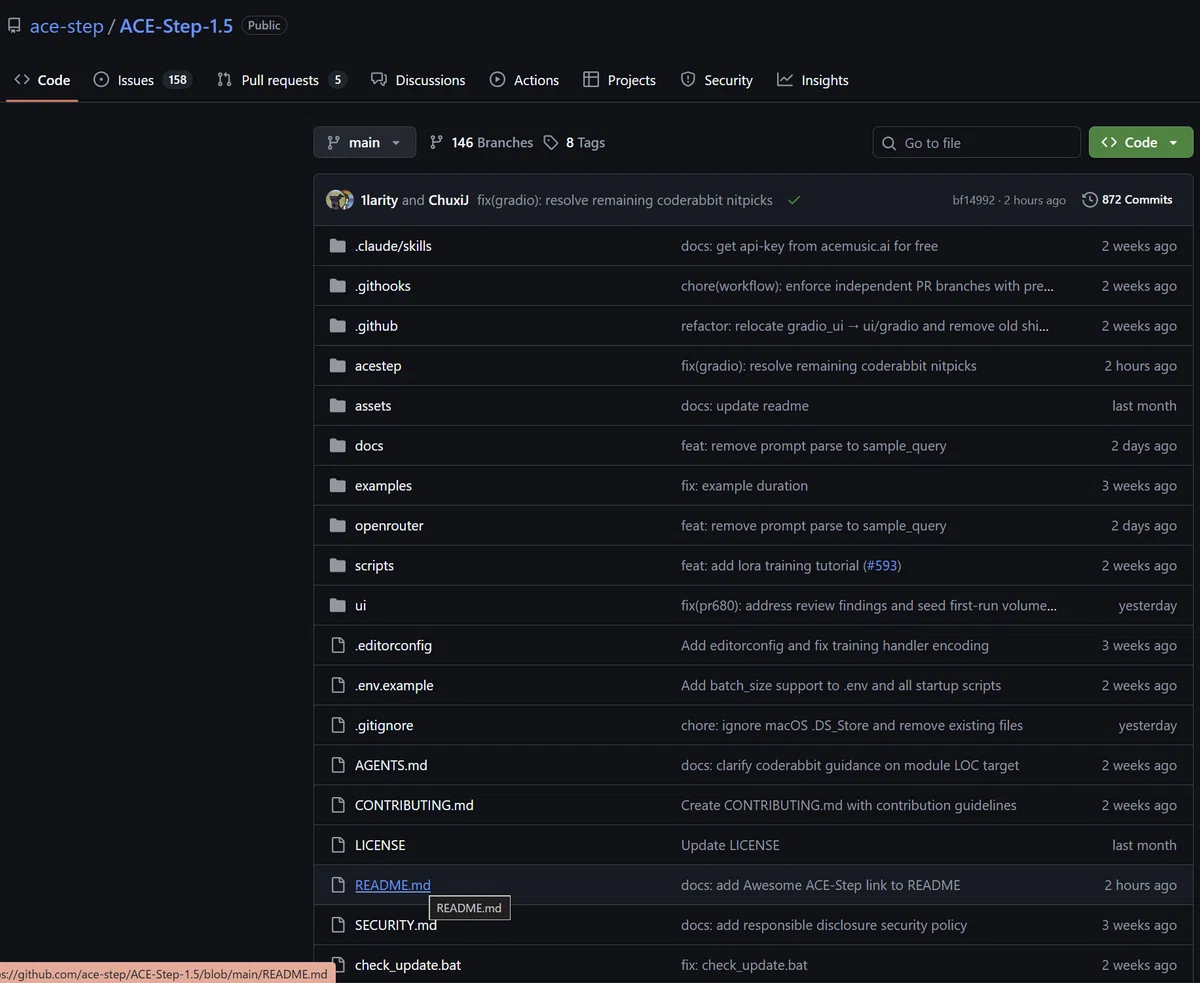1200x983 pixels.
Task: Click the SECURITY.md file icon
Action: coord(337,926)
